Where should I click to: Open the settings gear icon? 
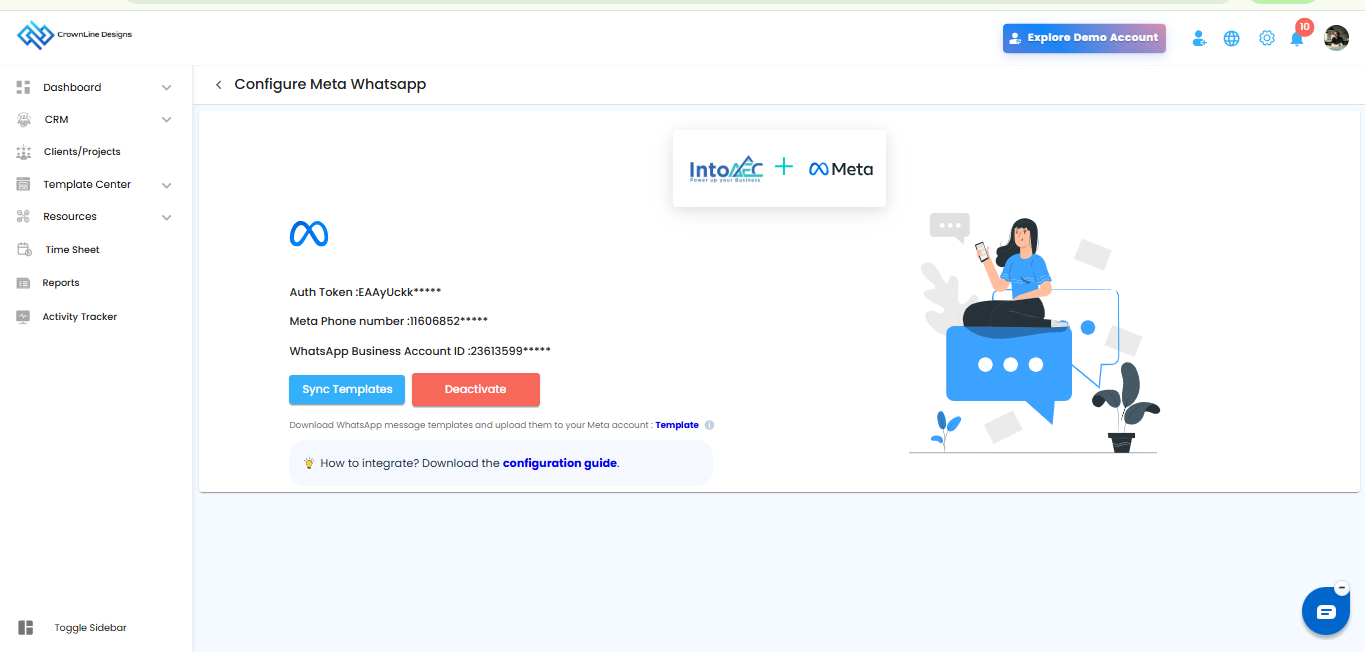pyautogui.click(x=1266, y=38)
